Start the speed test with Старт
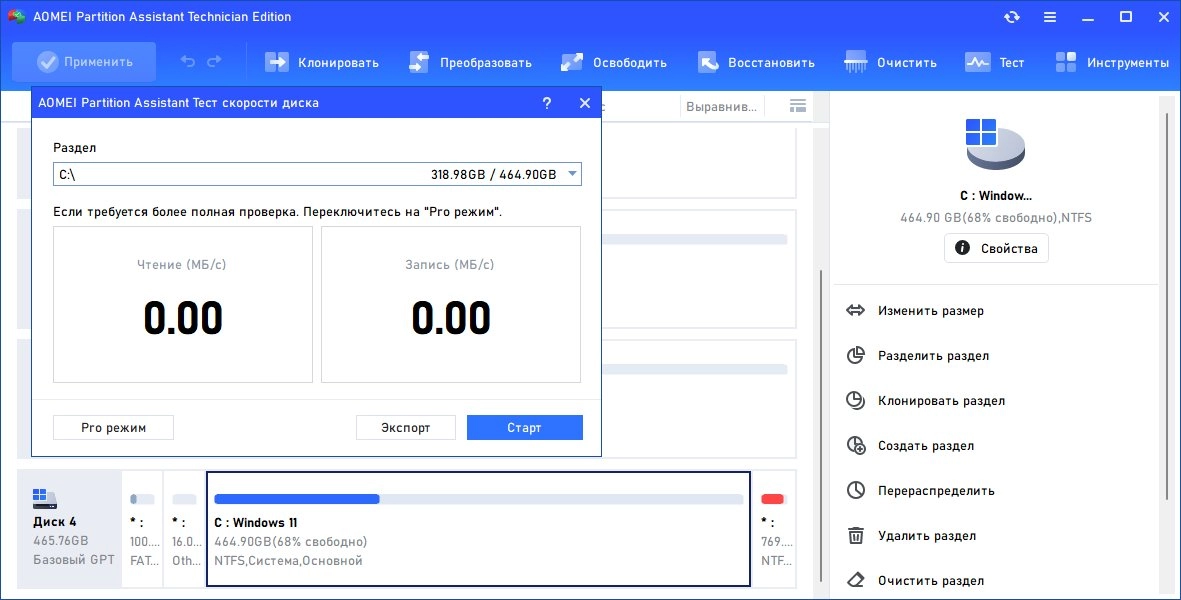The height and width of the screenshot is (600, 1181). click(524, 428)
